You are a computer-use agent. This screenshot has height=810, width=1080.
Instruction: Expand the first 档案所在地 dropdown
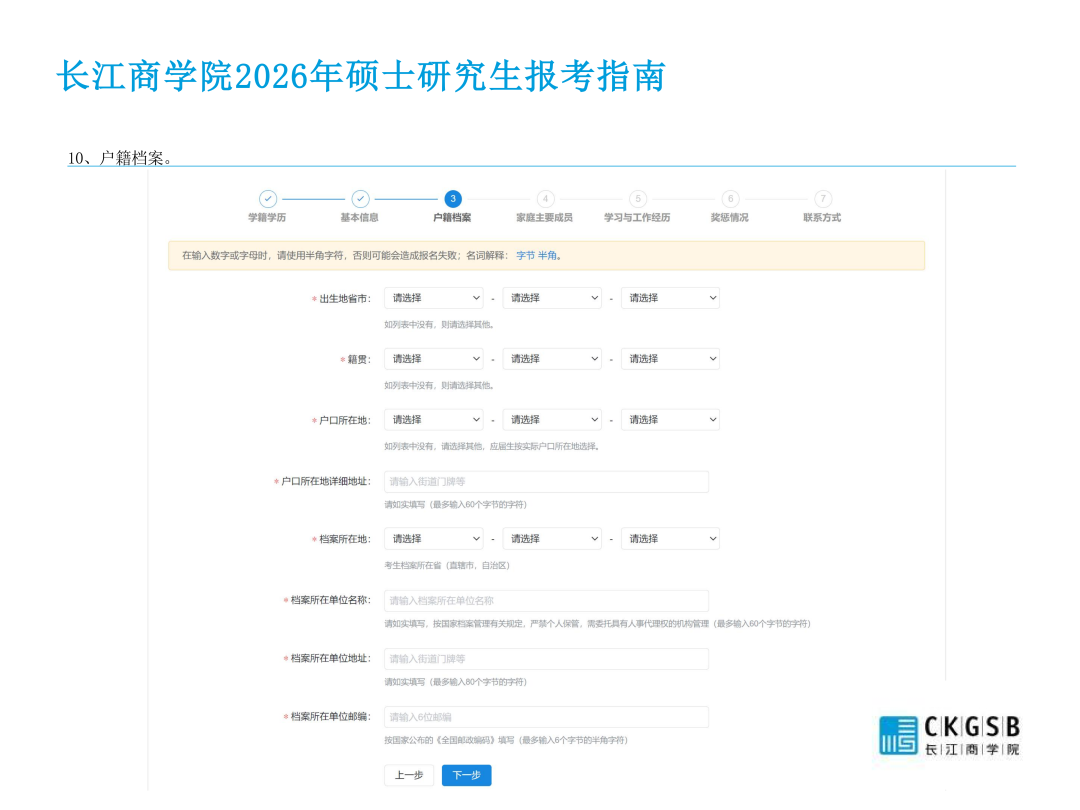(433, 539)
